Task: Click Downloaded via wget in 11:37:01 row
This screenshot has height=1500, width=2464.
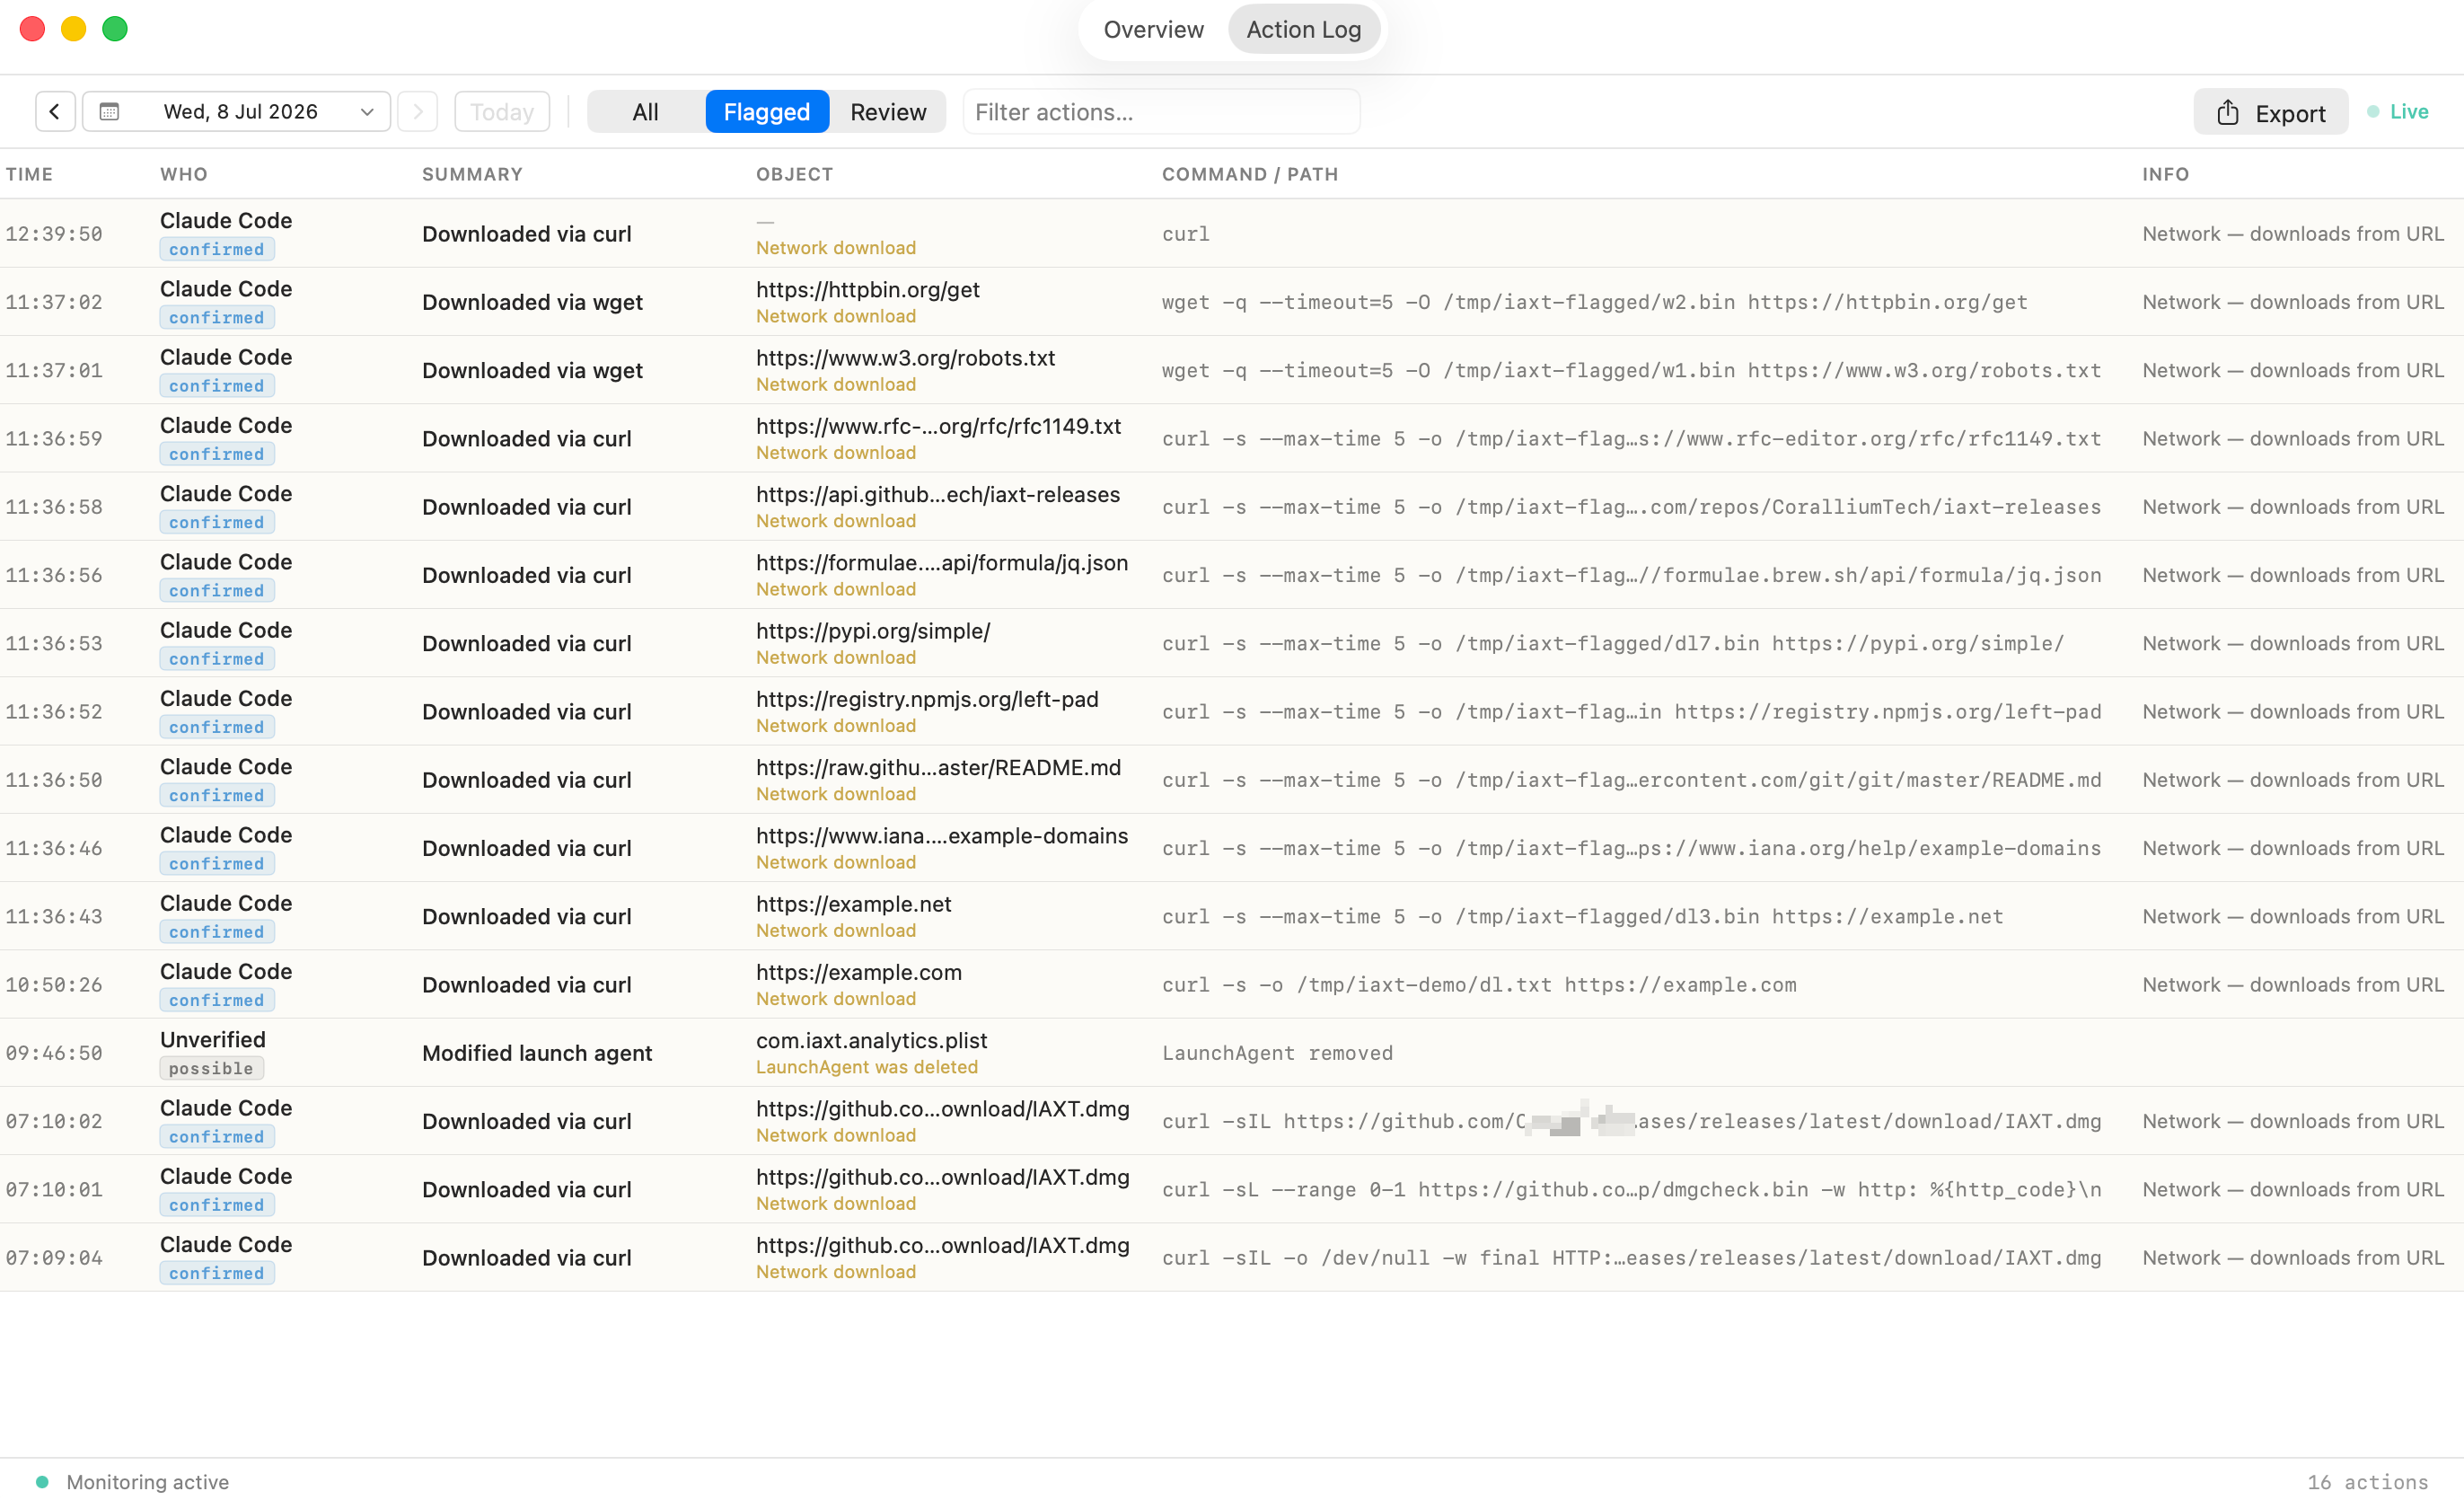Action: pyautogui.click(x=532, y=370)
